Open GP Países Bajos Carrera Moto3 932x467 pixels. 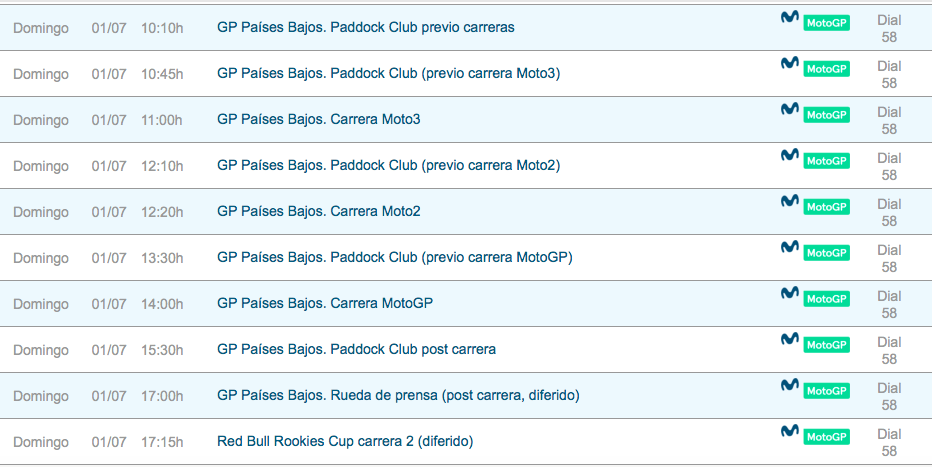coord(318,119)
